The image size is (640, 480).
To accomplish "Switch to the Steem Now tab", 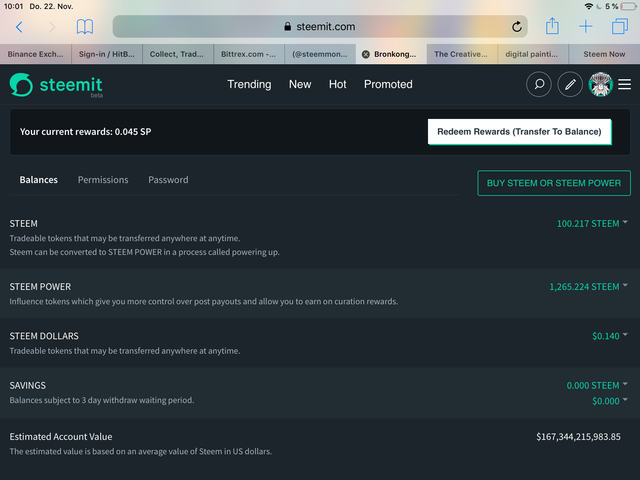I will point(604,54).
